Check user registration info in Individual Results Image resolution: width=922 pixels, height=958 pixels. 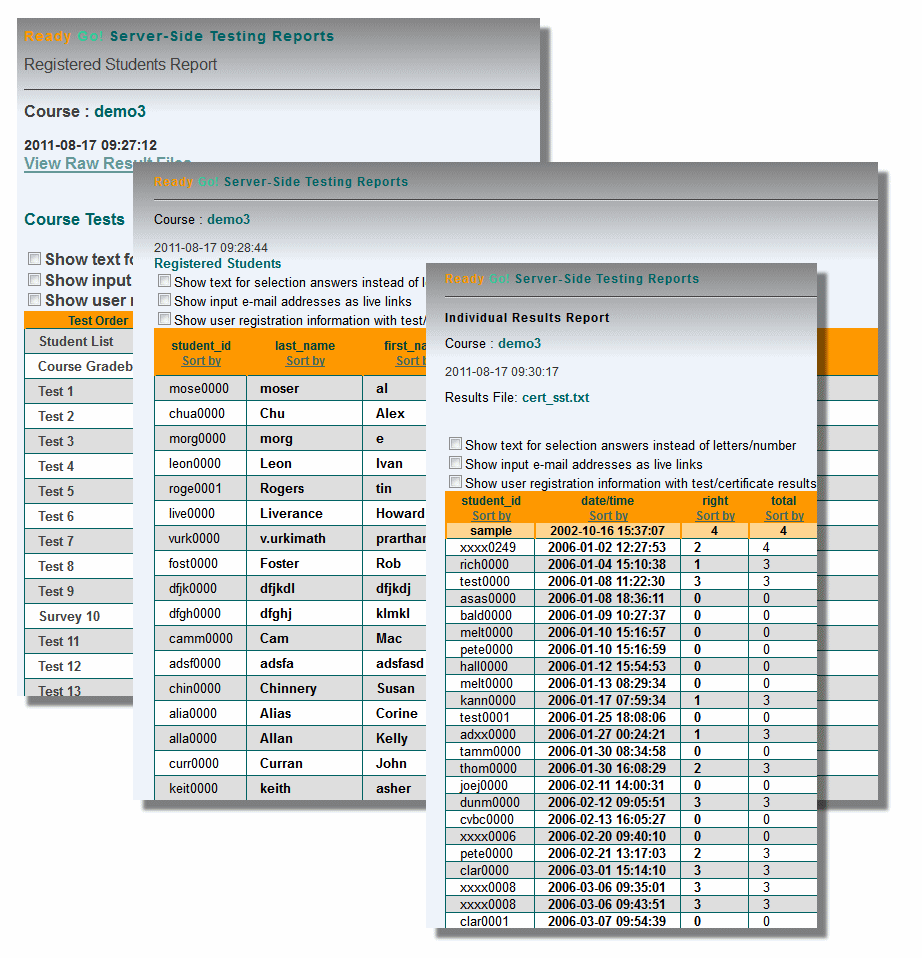[455, 482]
